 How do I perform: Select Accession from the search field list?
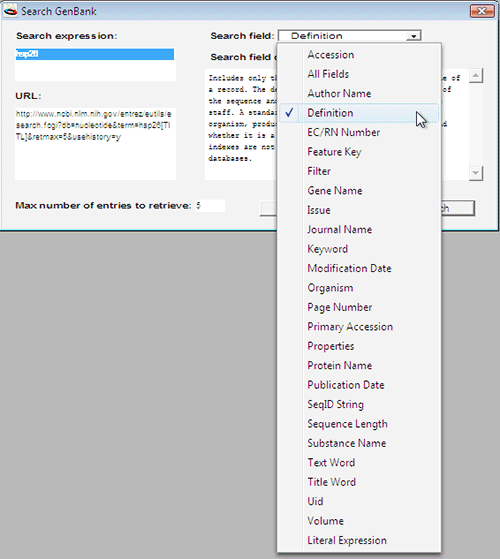359,55
